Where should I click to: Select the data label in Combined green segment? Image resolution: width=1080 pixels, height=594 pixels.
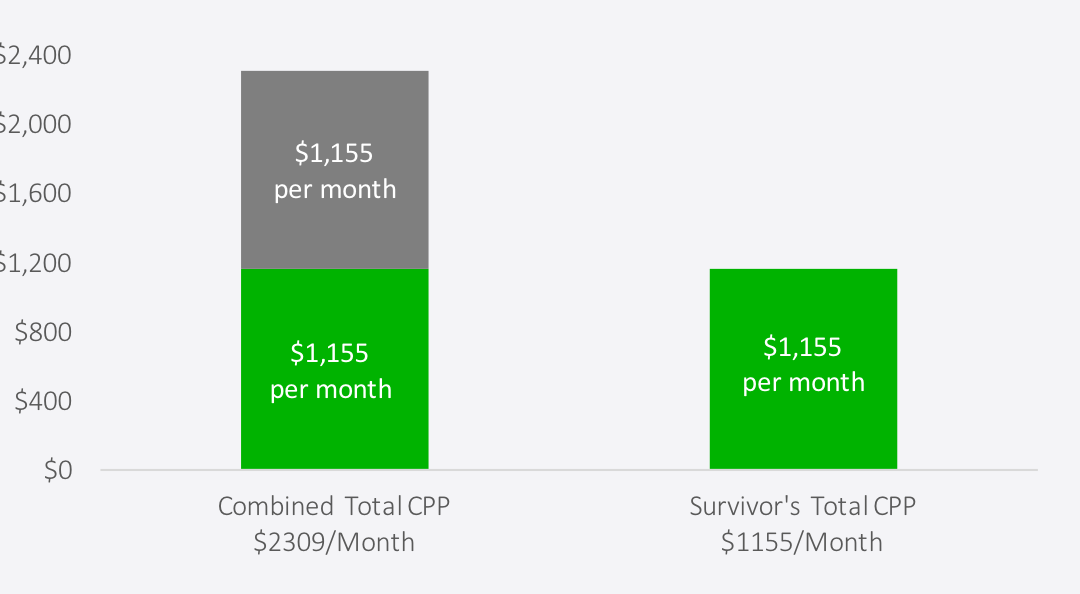point(331,371)
